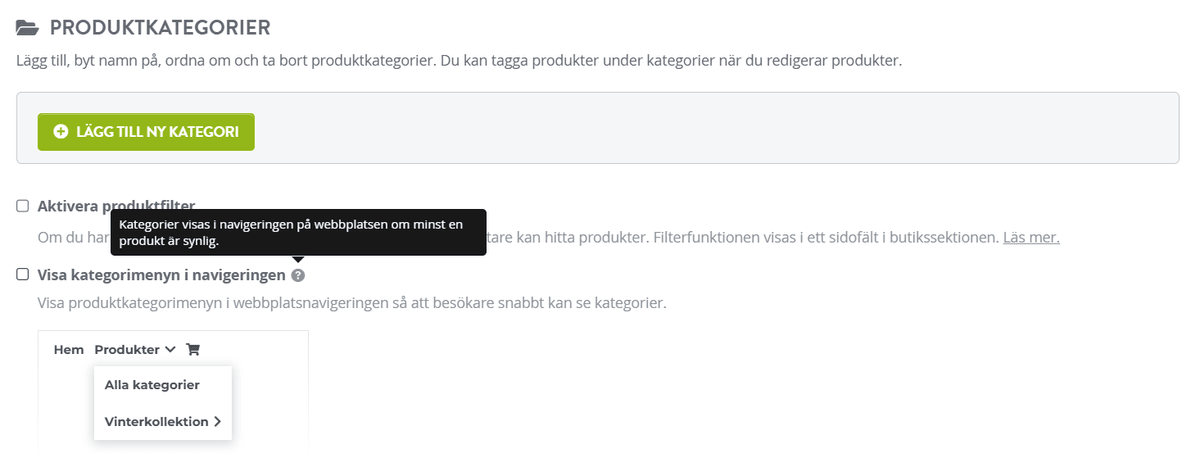
Task: Click the question mark help icon
Action: 298,275
